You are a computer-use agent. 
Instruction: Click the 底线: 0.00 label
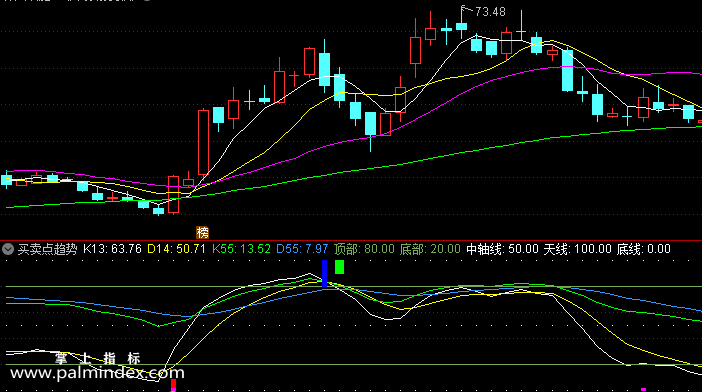click(x=643, y=249)
